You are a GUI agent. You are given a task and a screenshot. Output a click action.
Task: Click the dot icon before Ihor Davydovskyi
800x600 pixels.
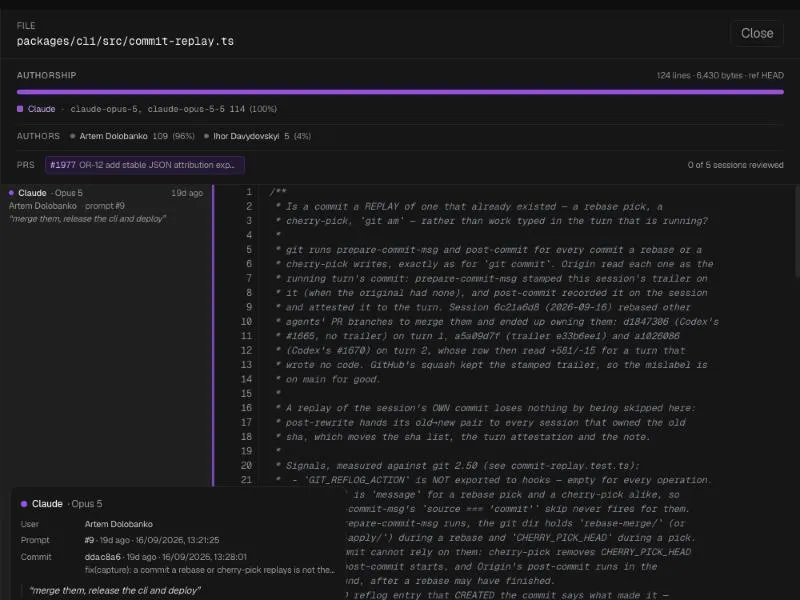coord(206,136)
